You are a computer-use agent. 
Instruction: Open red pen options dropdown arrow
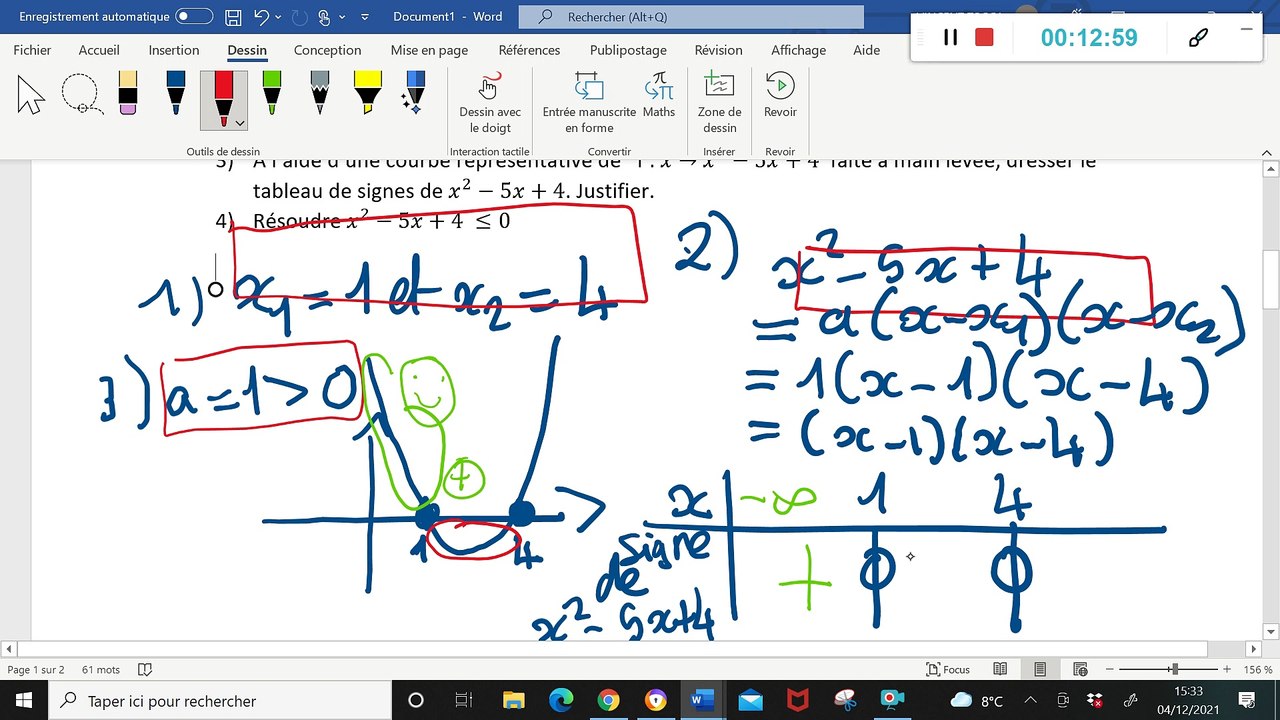click(x=240, y=123)
